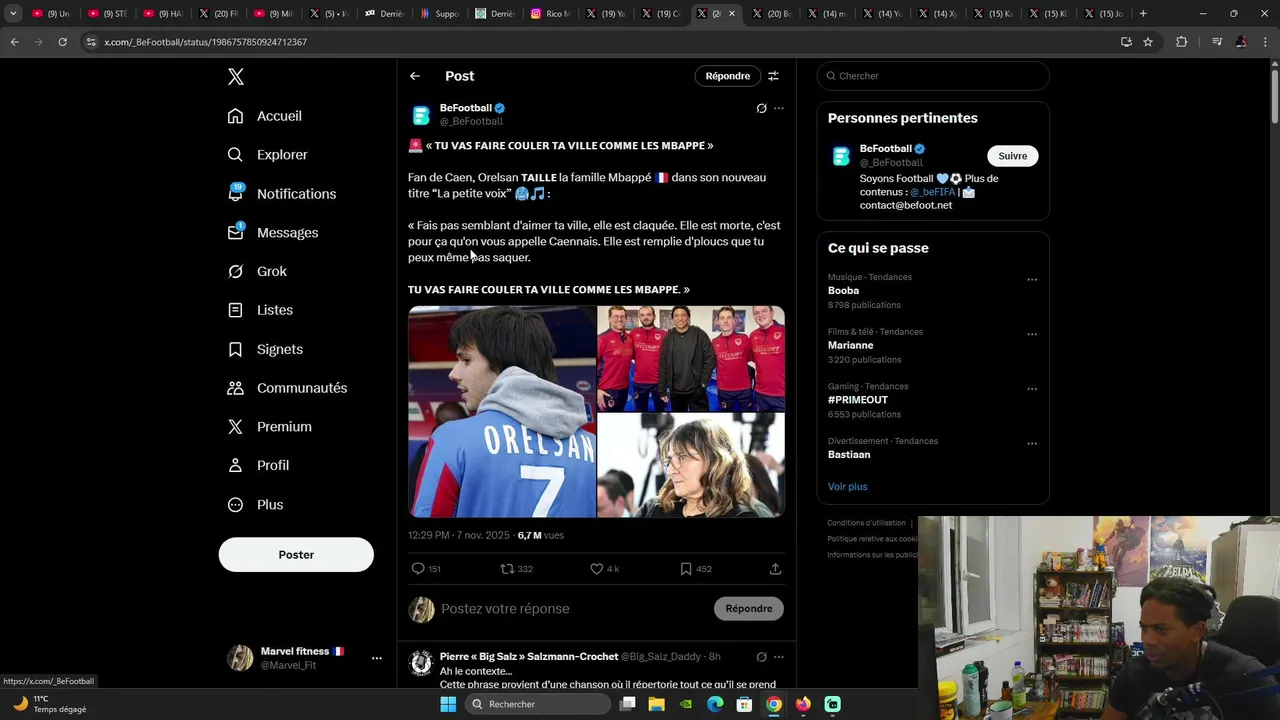Bookmark page with star icon
Screen dimensions: 1280x720
(x=1148, y=42)
